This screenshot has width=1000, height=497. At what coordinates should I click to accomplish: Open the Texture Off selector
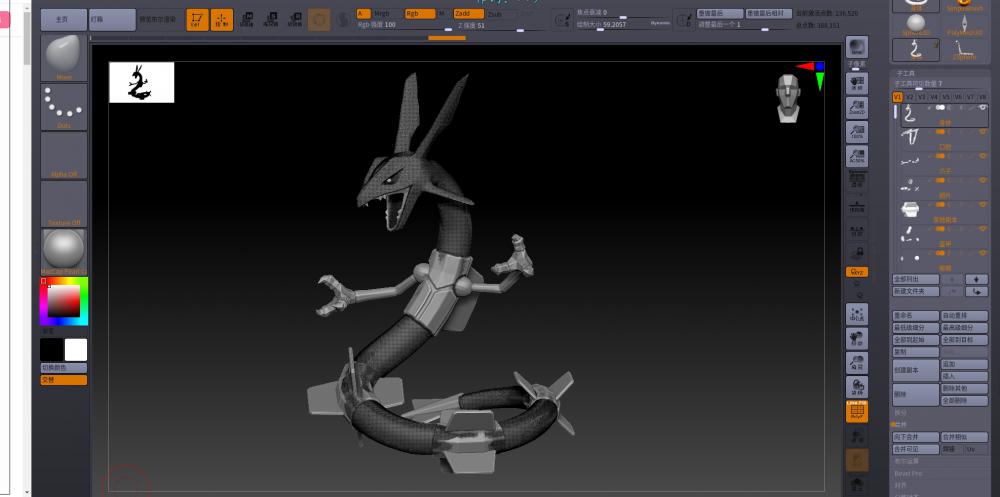(64, 204)
